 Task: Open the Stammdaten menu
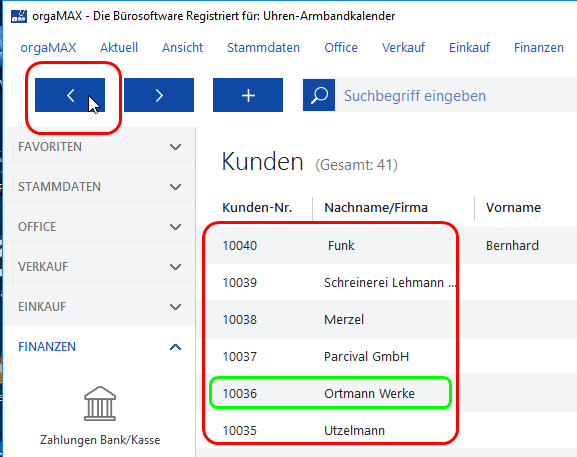pos(263,47)
